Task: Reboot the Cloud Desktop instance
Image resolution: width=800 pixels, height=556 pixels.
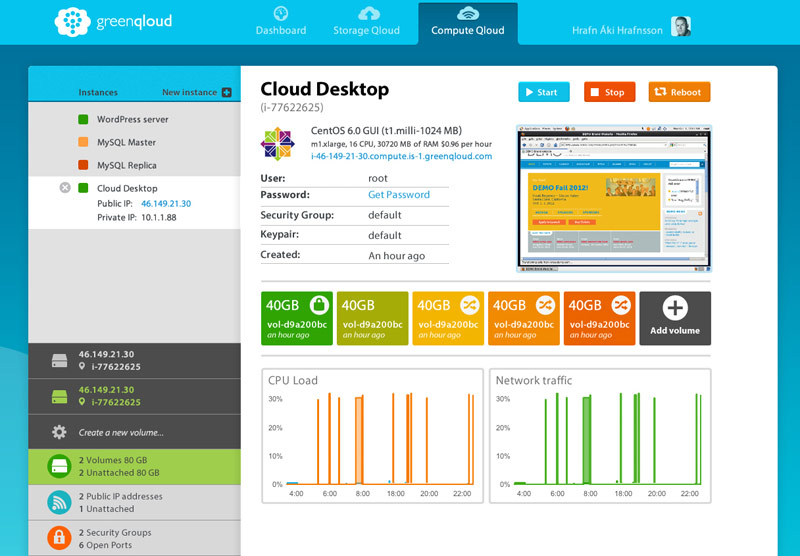Action: 679,92
